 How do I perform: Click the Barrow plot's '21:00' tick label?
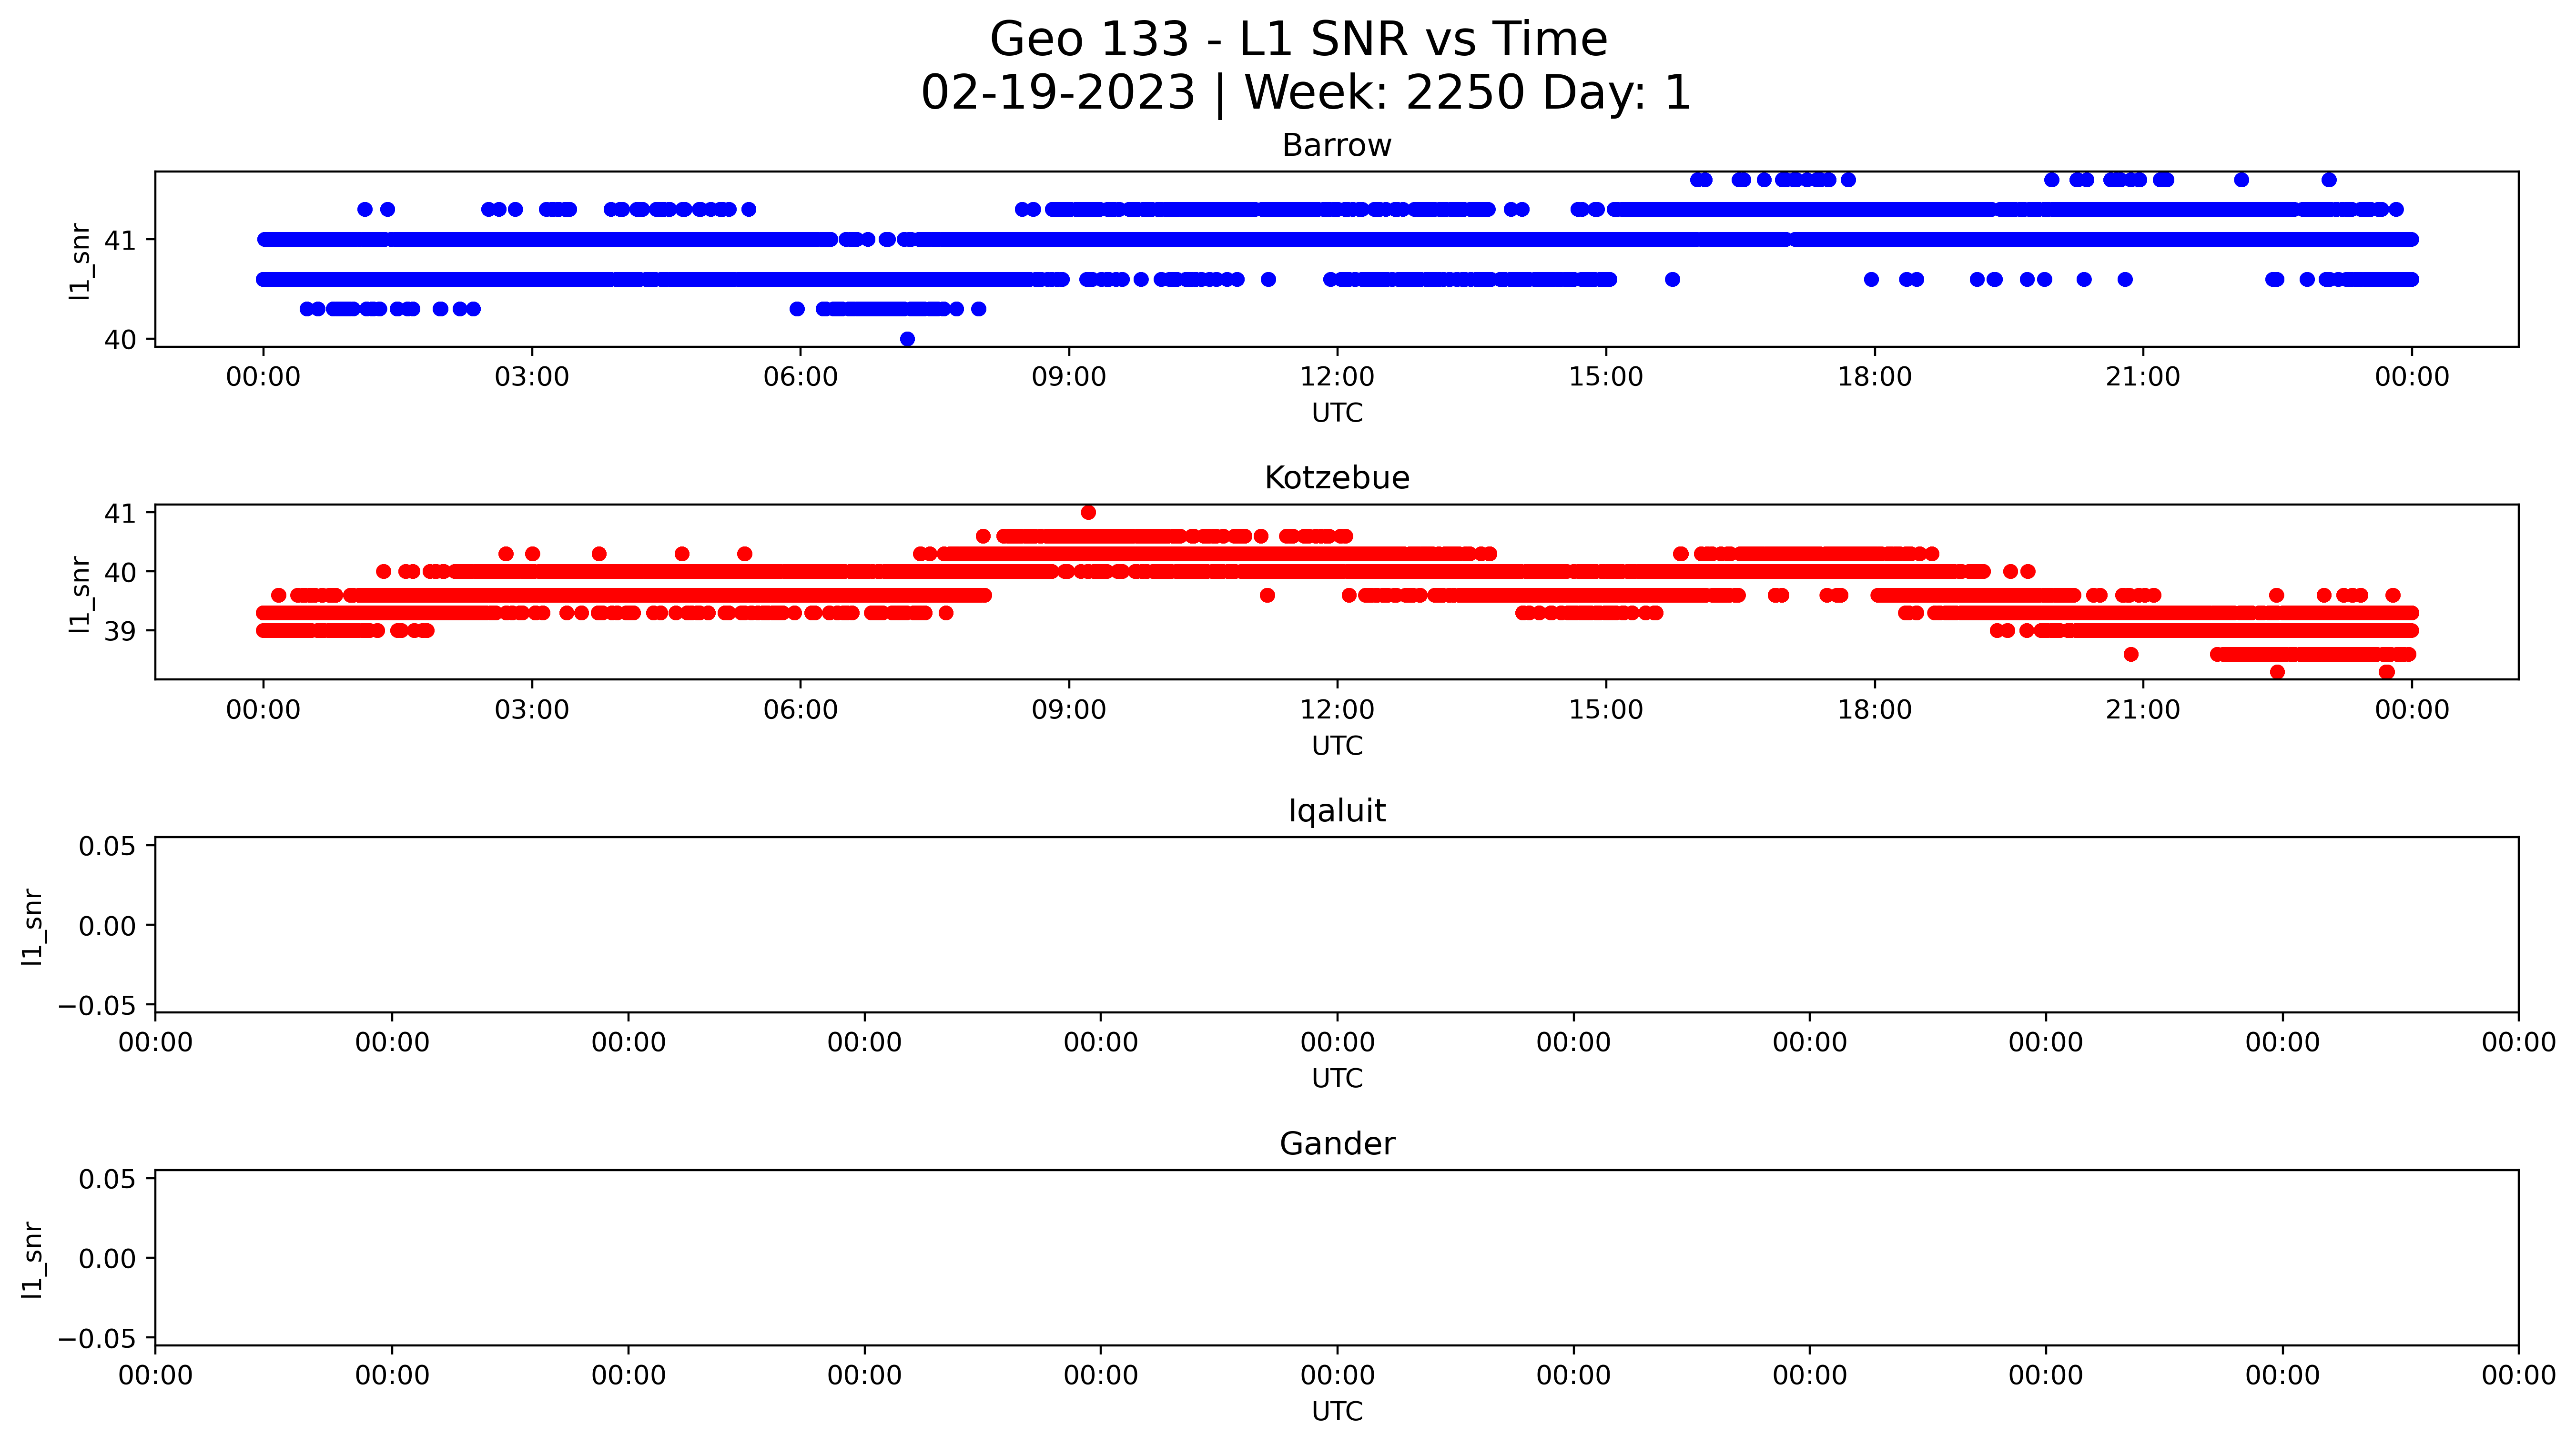click(x=2143, y=377)
